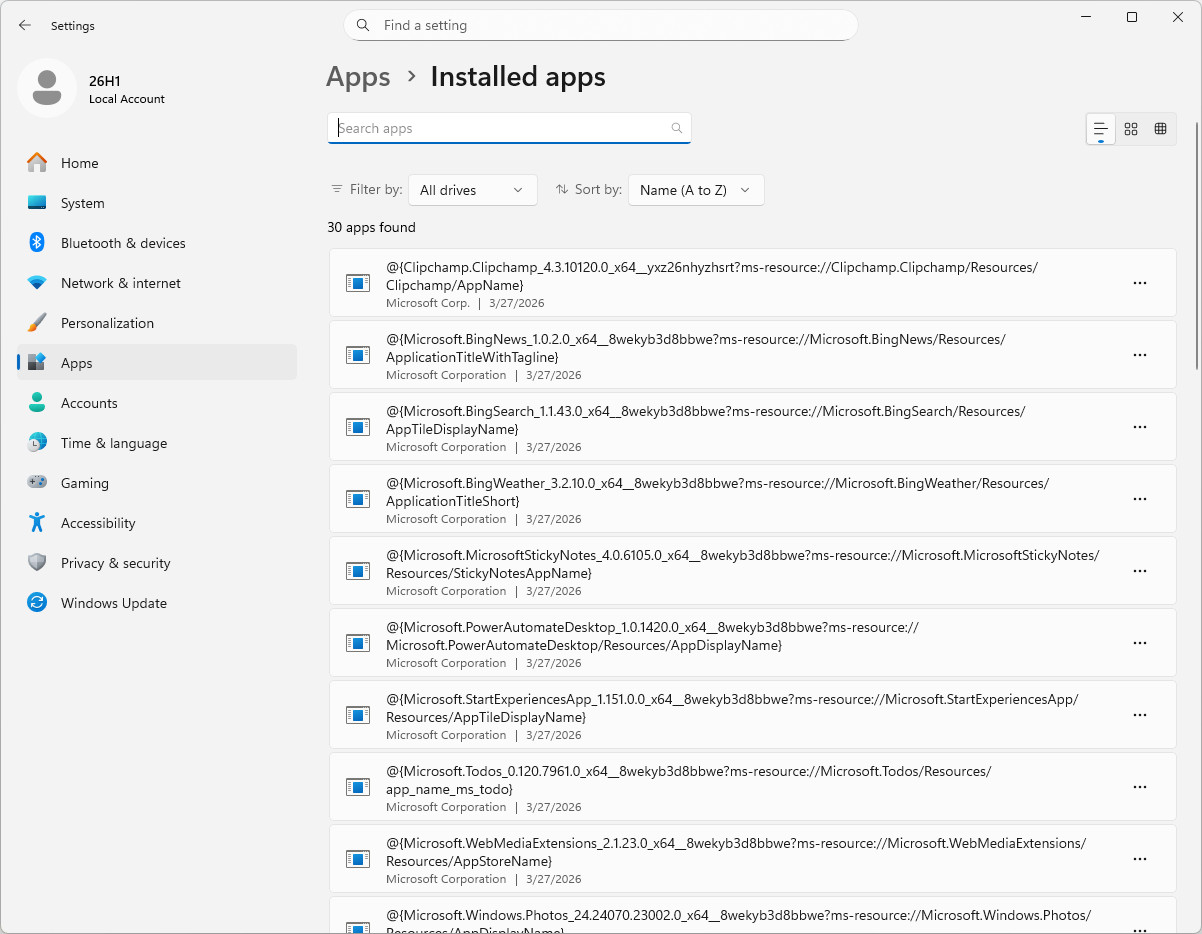The height and width of the screenshot is (934, 1202).
Task: Open Accessibility settings
Action: (157, 523)
